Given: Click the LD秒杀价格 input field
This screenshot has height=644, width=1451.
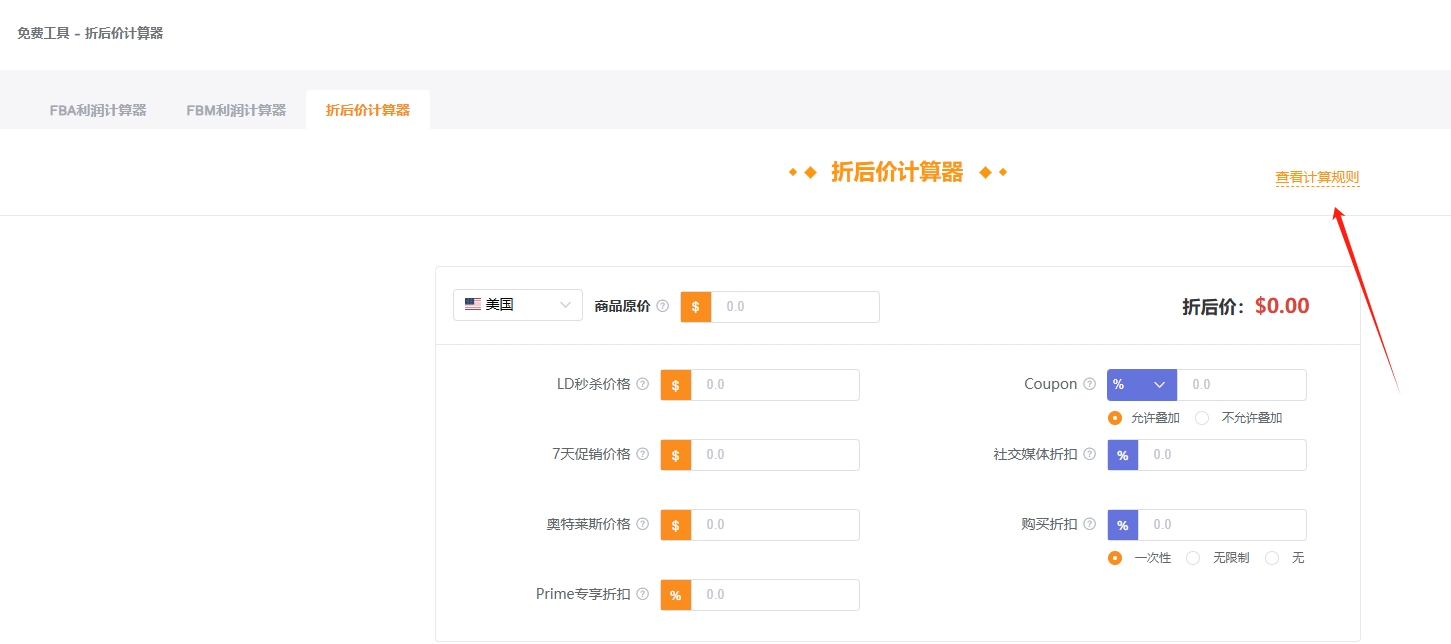Looking at the screenshot, I should (775, 385).
